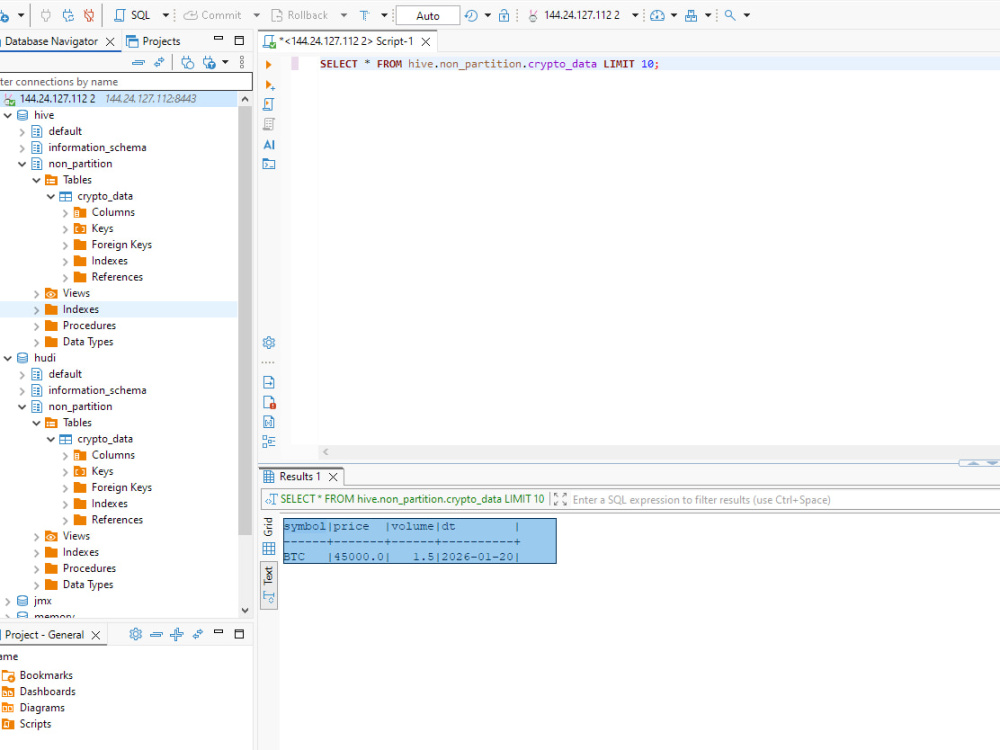Open the transaction log clock icon
Screen dimensions: 1000x750
[x=471, y=15]
